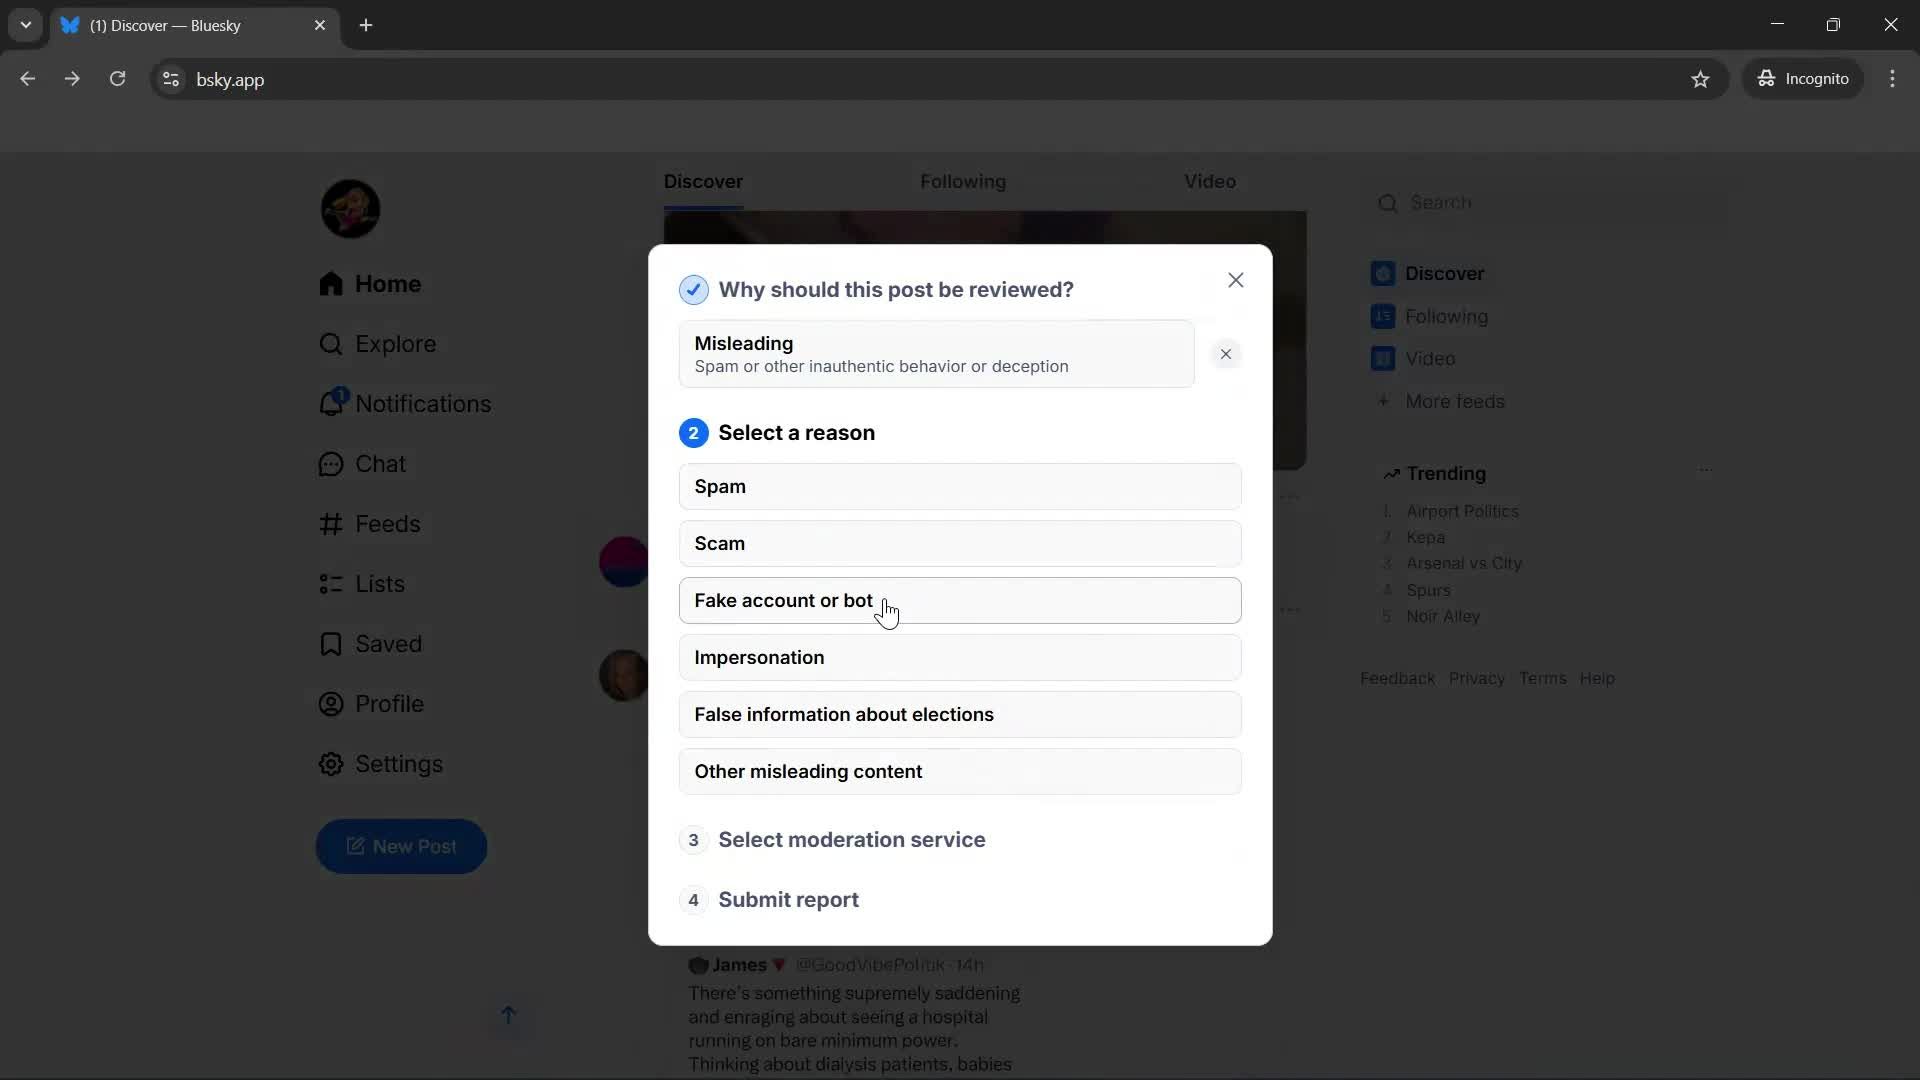
Task: Choose Fake account or bot reason
Action: pyautogui.click(x=959, y=600)
